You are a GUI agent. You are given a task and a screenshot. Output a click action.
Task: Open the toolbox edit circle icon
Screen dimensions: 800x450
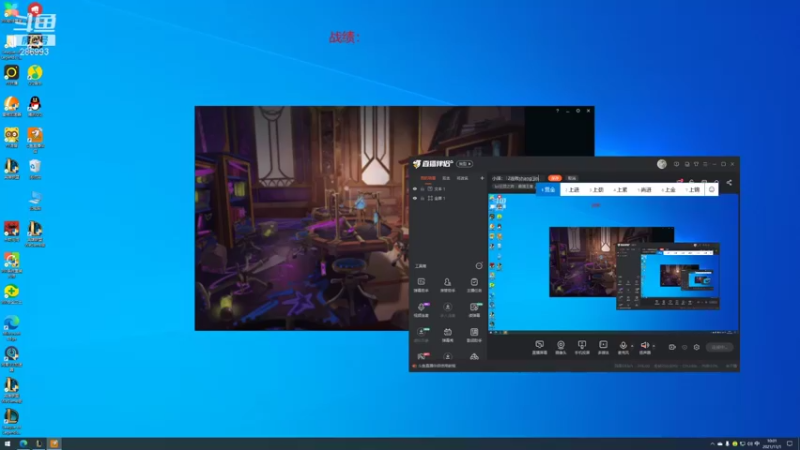click(479, 265)
